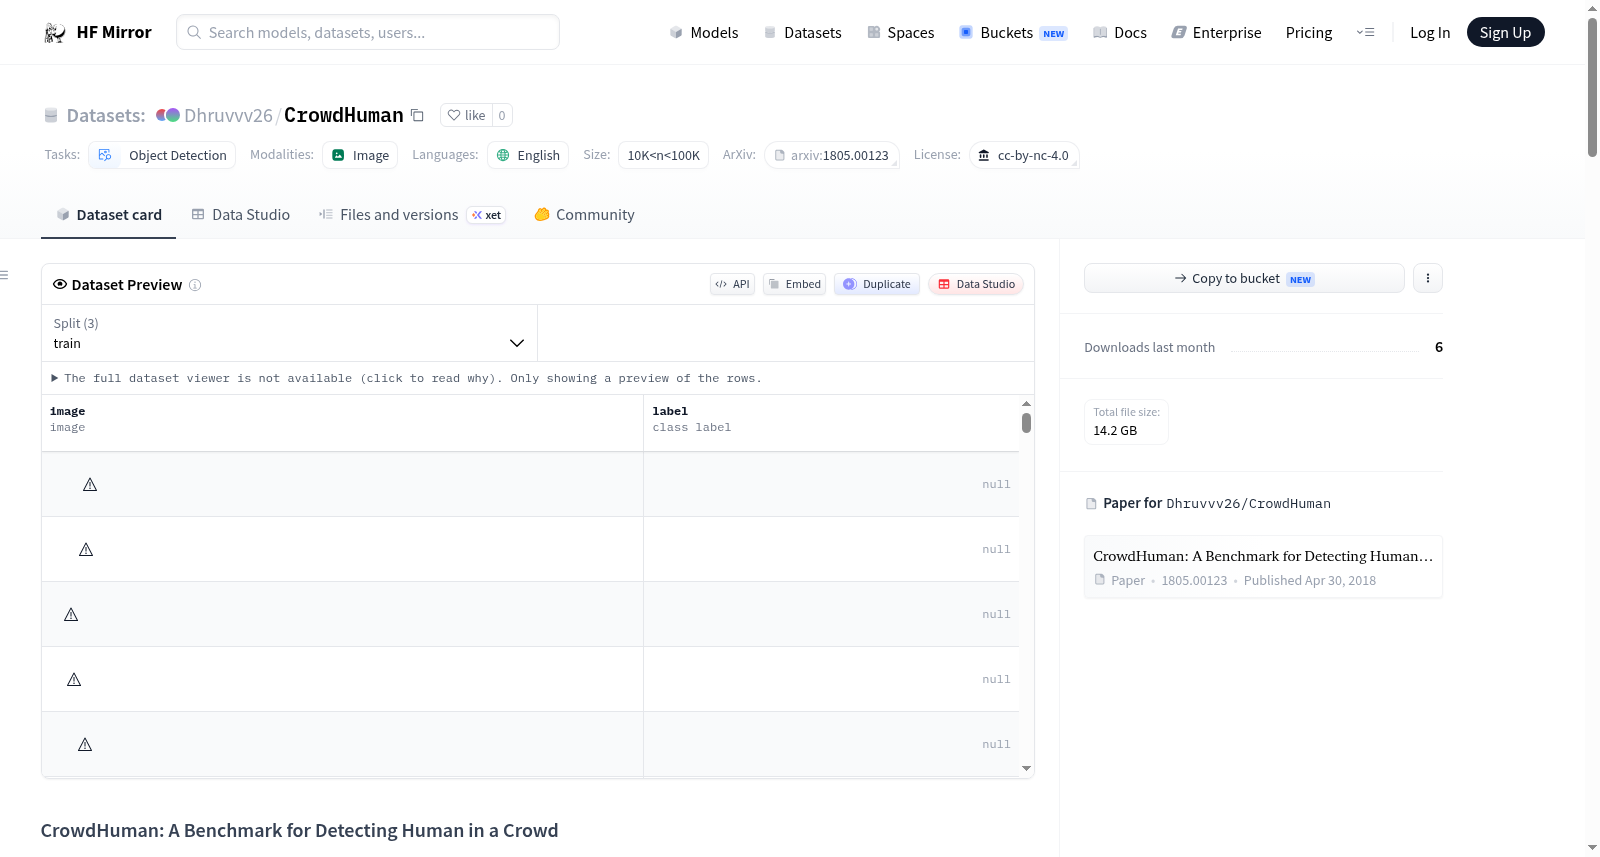
Task: Open the Files and versions tab
Action: click(x=411, y=215)
